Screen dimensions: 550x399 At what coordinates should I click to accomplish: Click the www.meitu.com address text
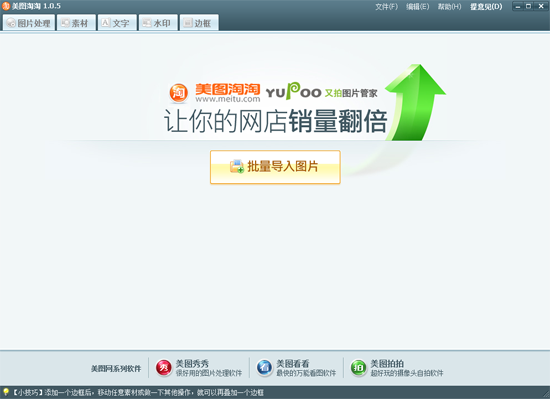pyautogui.click(x=228, y=99)
